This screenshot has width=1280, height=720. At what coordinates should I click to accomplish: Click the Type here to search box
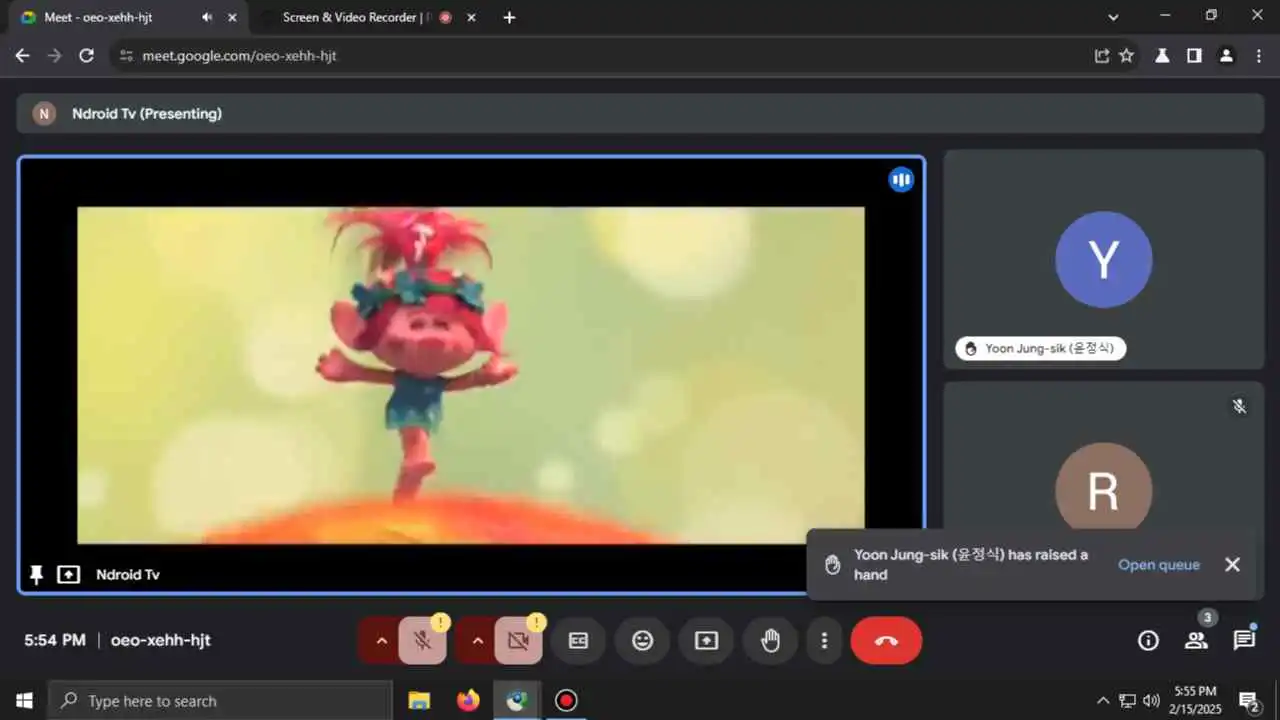point(220,701)
